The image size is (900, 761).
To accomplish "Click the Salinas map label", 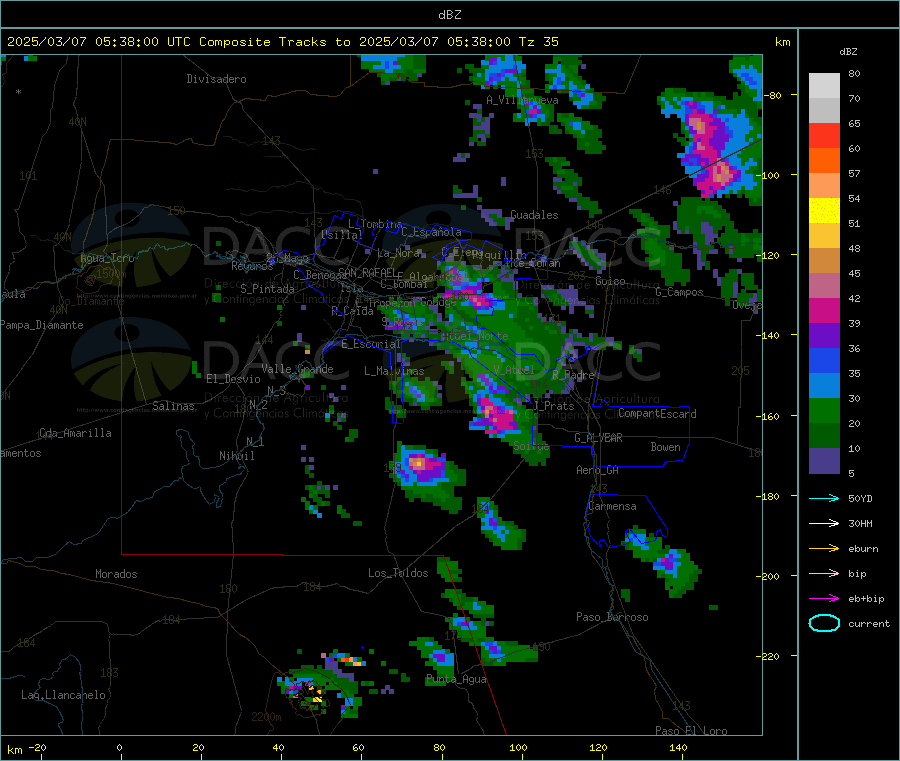I will coord(173,406).
